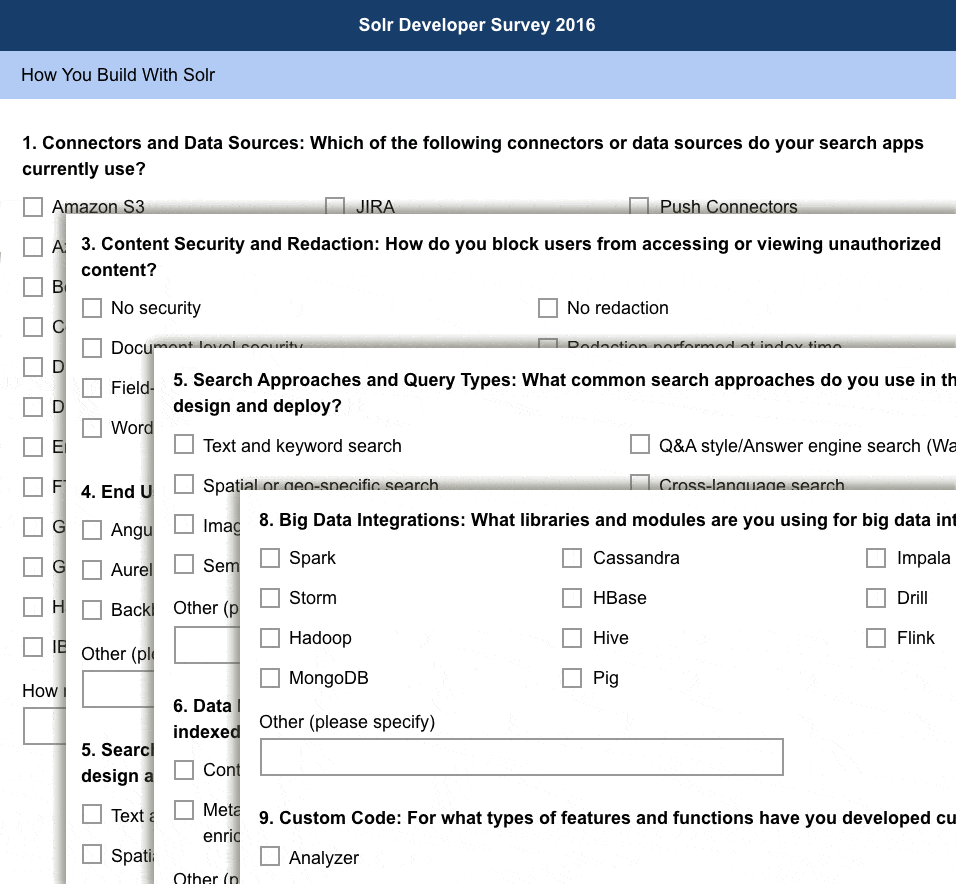Viewport: 956px width, 884px height.
Task: Click question 1 Connectors and Data Sources text
Action: [473, 155]
